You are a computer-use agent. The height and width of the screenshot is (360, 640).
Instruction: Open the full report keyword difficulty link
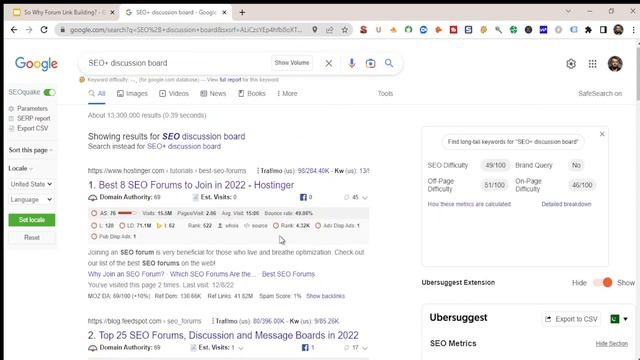[230, 80]
